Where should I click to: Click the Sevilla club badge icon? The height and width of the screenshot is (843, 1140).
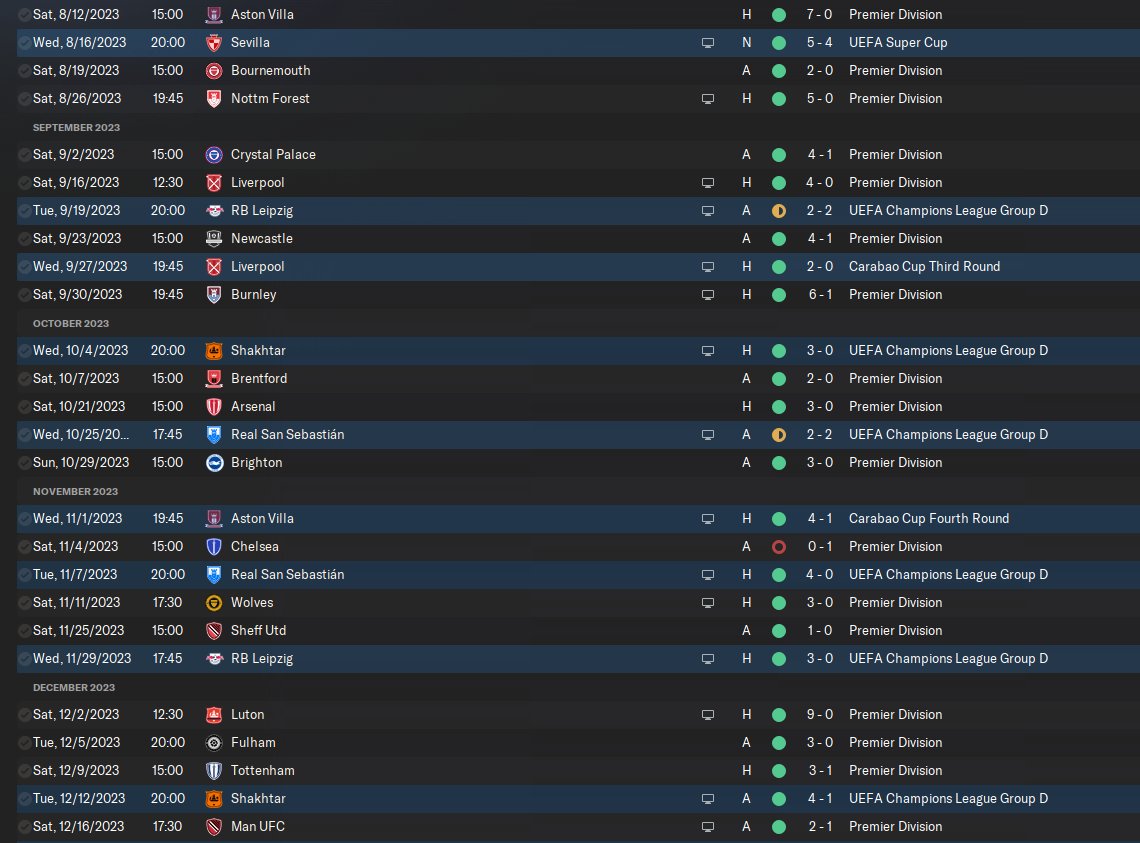click(x=213, y=43)
